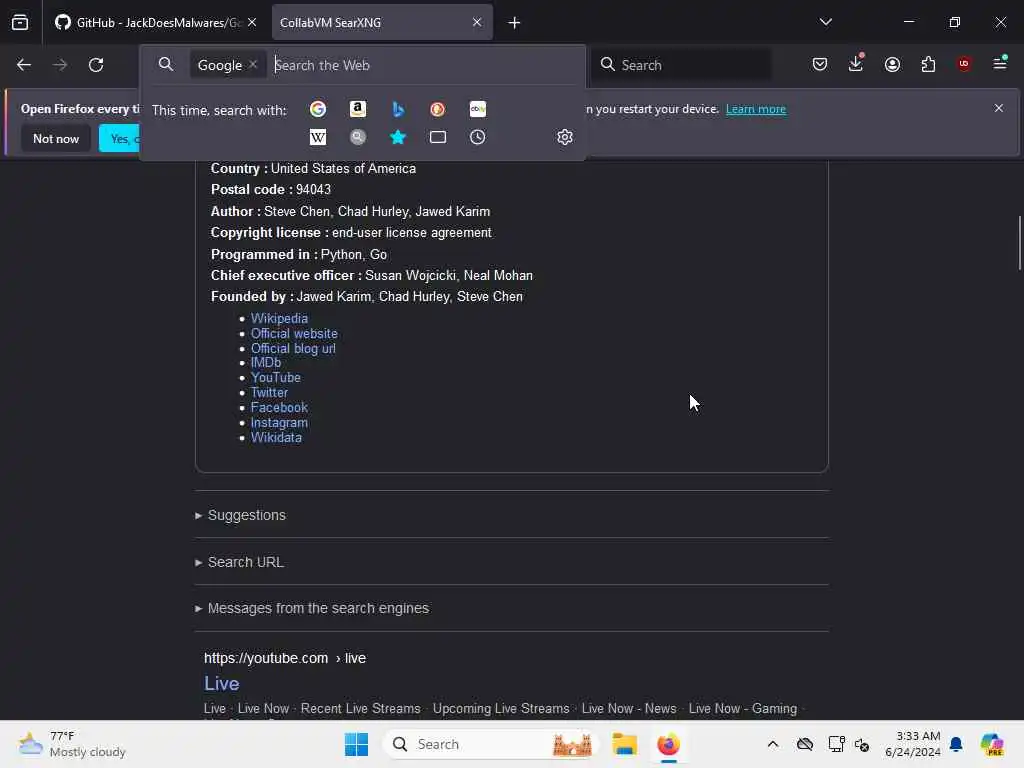
Task: Save to Pocket icon
Action: coord(820,64)
